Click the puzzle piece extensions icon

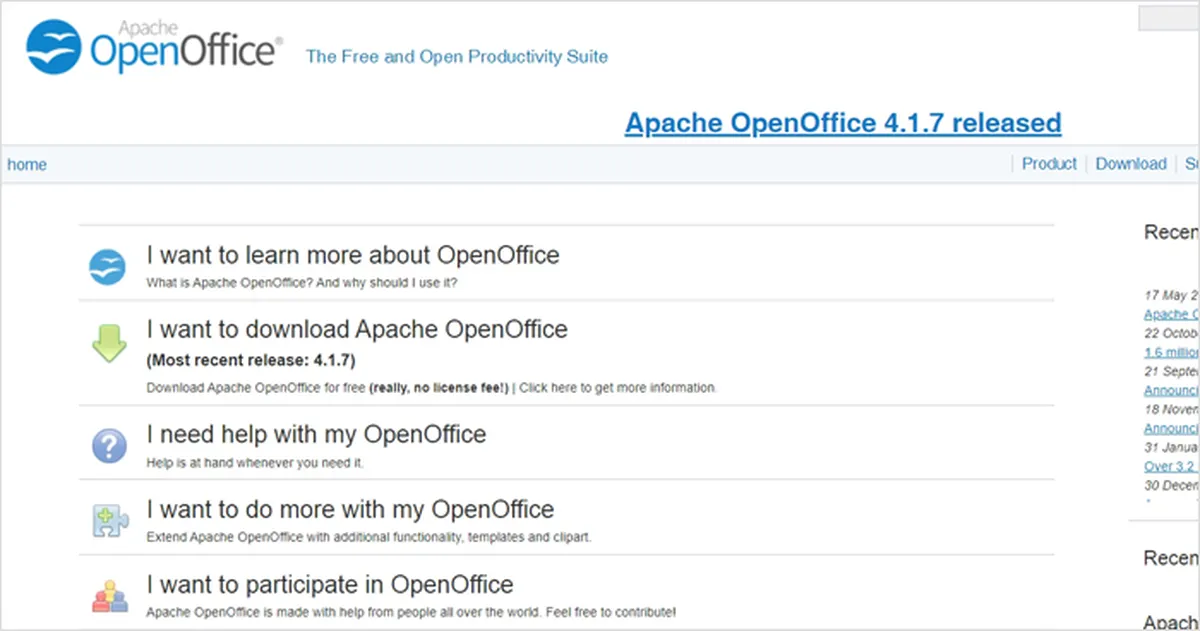coord(109,521)
